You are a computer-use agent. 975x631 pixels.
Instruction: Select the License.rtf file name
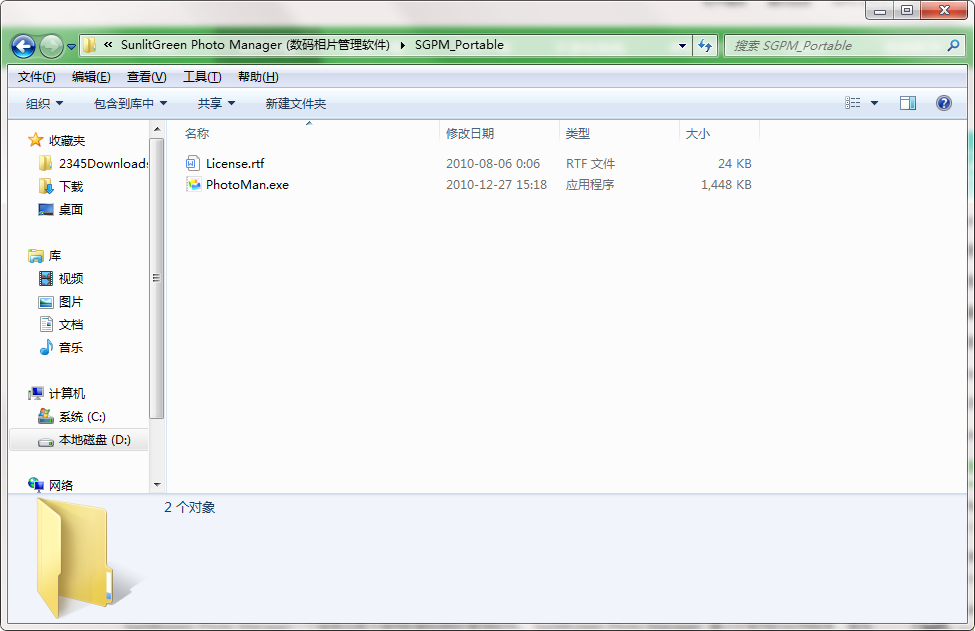(x=235, y=164)
